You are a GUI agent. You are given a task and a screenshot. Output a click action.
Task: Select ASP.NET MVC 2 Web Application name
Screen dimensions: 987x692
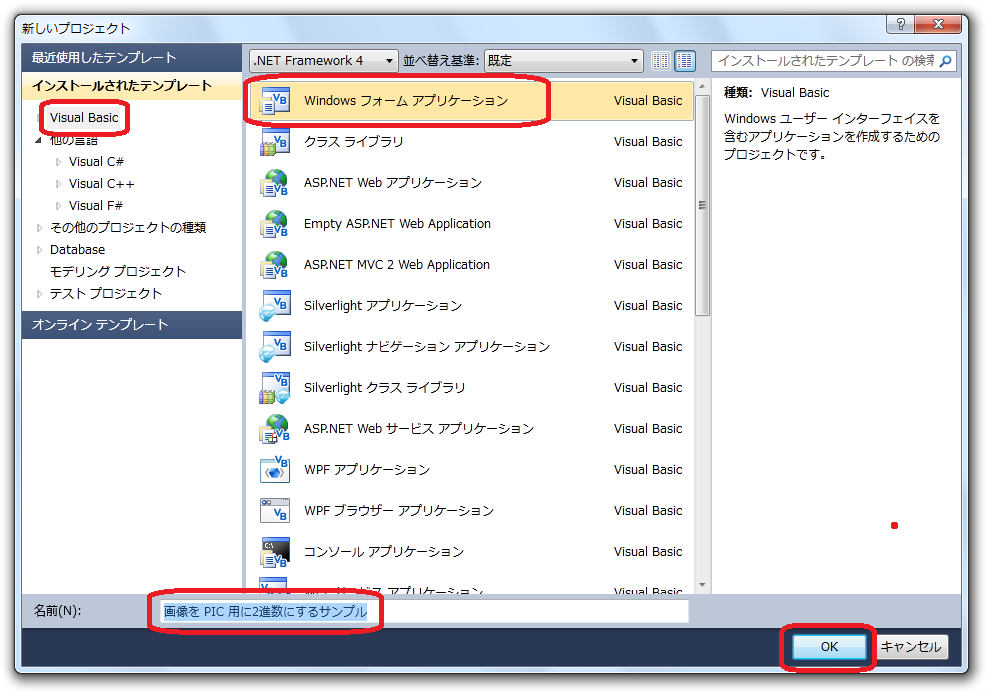point(397,264)
